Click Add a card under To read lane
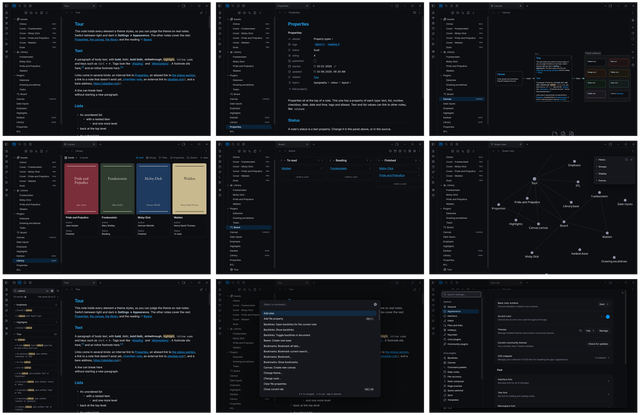The height and width of the screenshot is (415, 640). tap(302, 177)
